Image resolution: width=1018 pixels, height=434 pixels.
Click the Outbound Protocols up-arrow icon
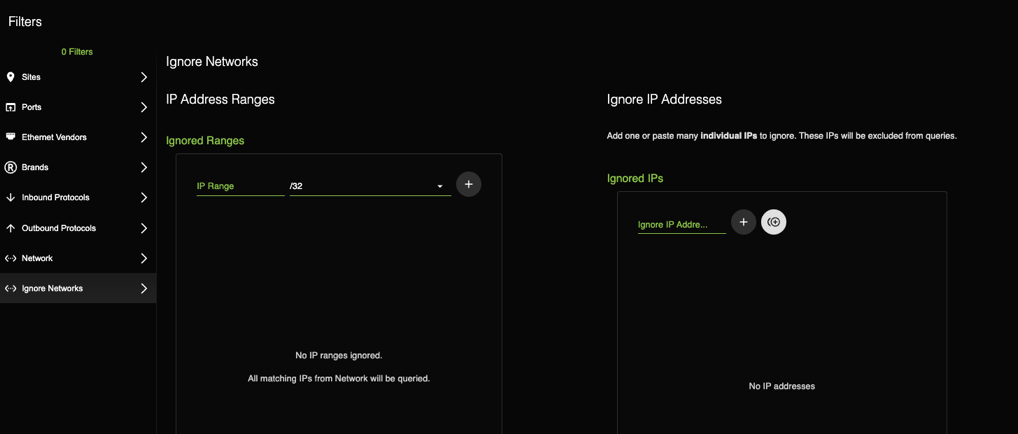pyautogui.click(x=10, y=228)
